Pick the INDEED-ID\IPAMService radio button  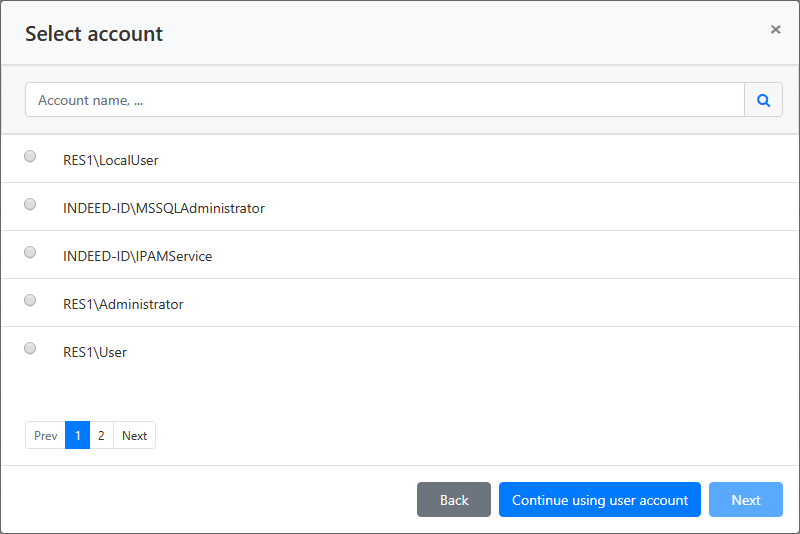coord(30,252)
